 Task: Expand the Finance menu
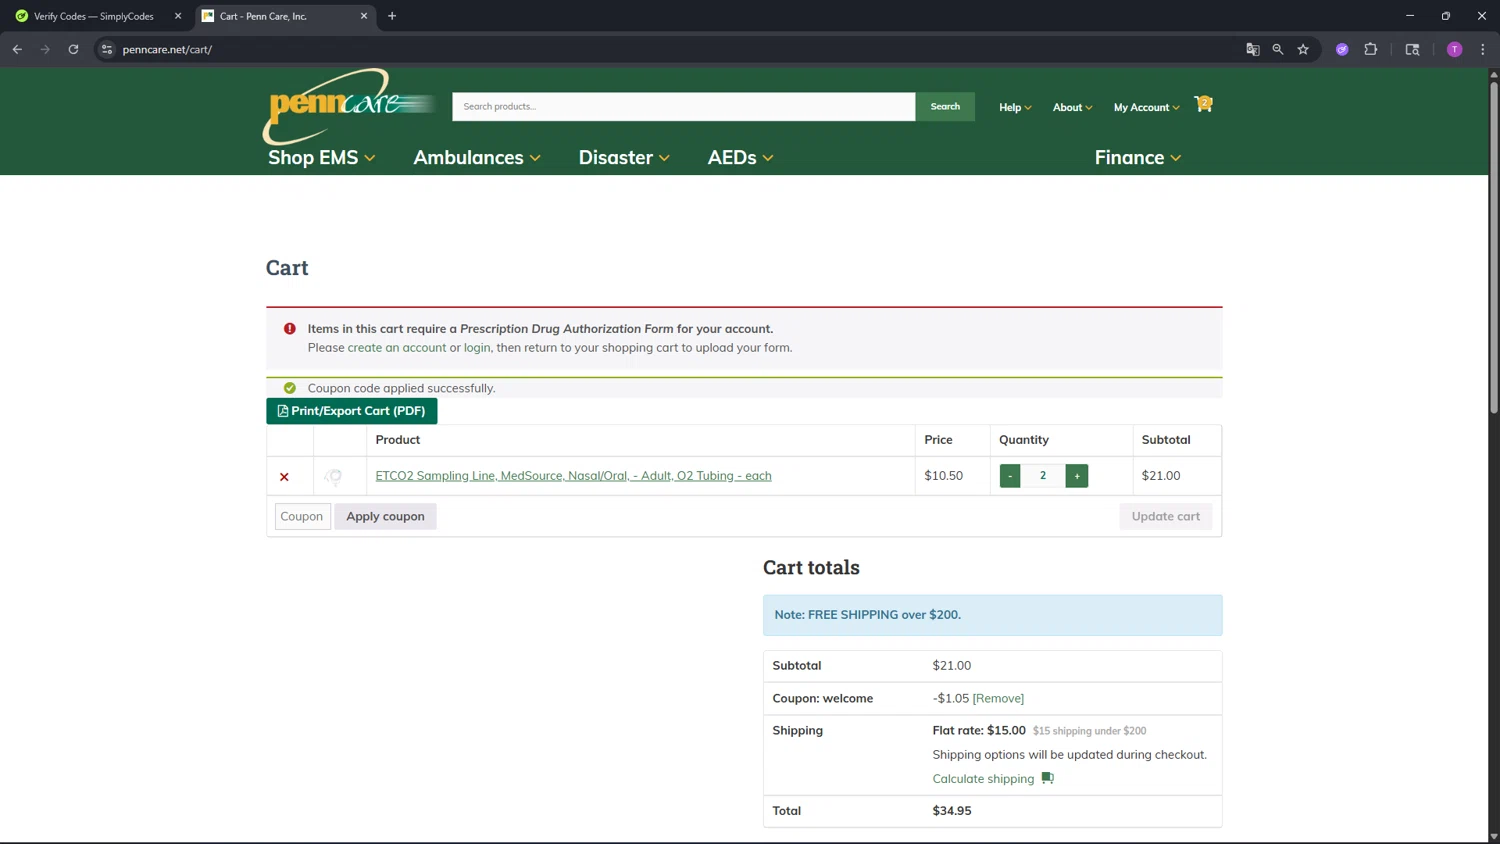click(x=1138, y=157)
